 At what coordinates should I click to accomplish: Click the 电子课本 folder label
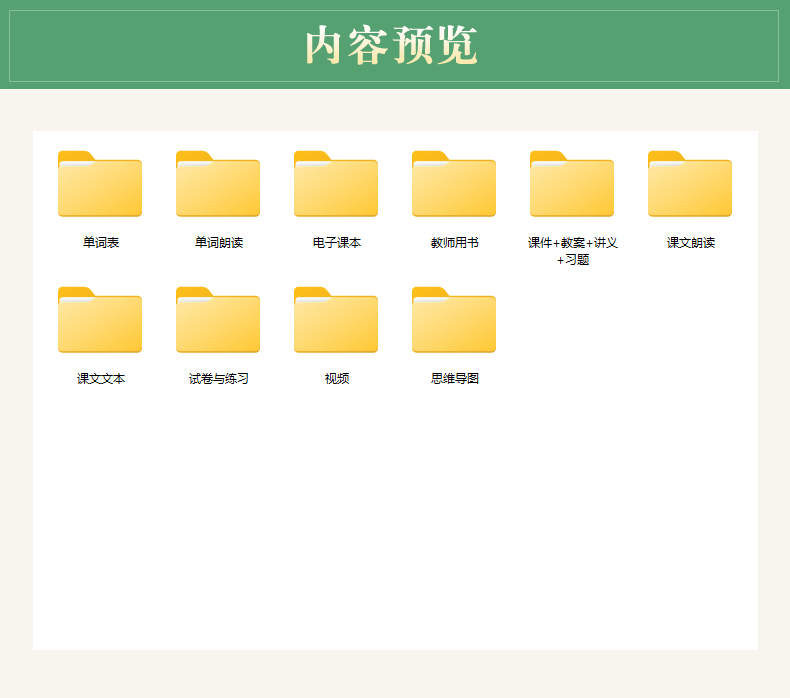point(337,242)
